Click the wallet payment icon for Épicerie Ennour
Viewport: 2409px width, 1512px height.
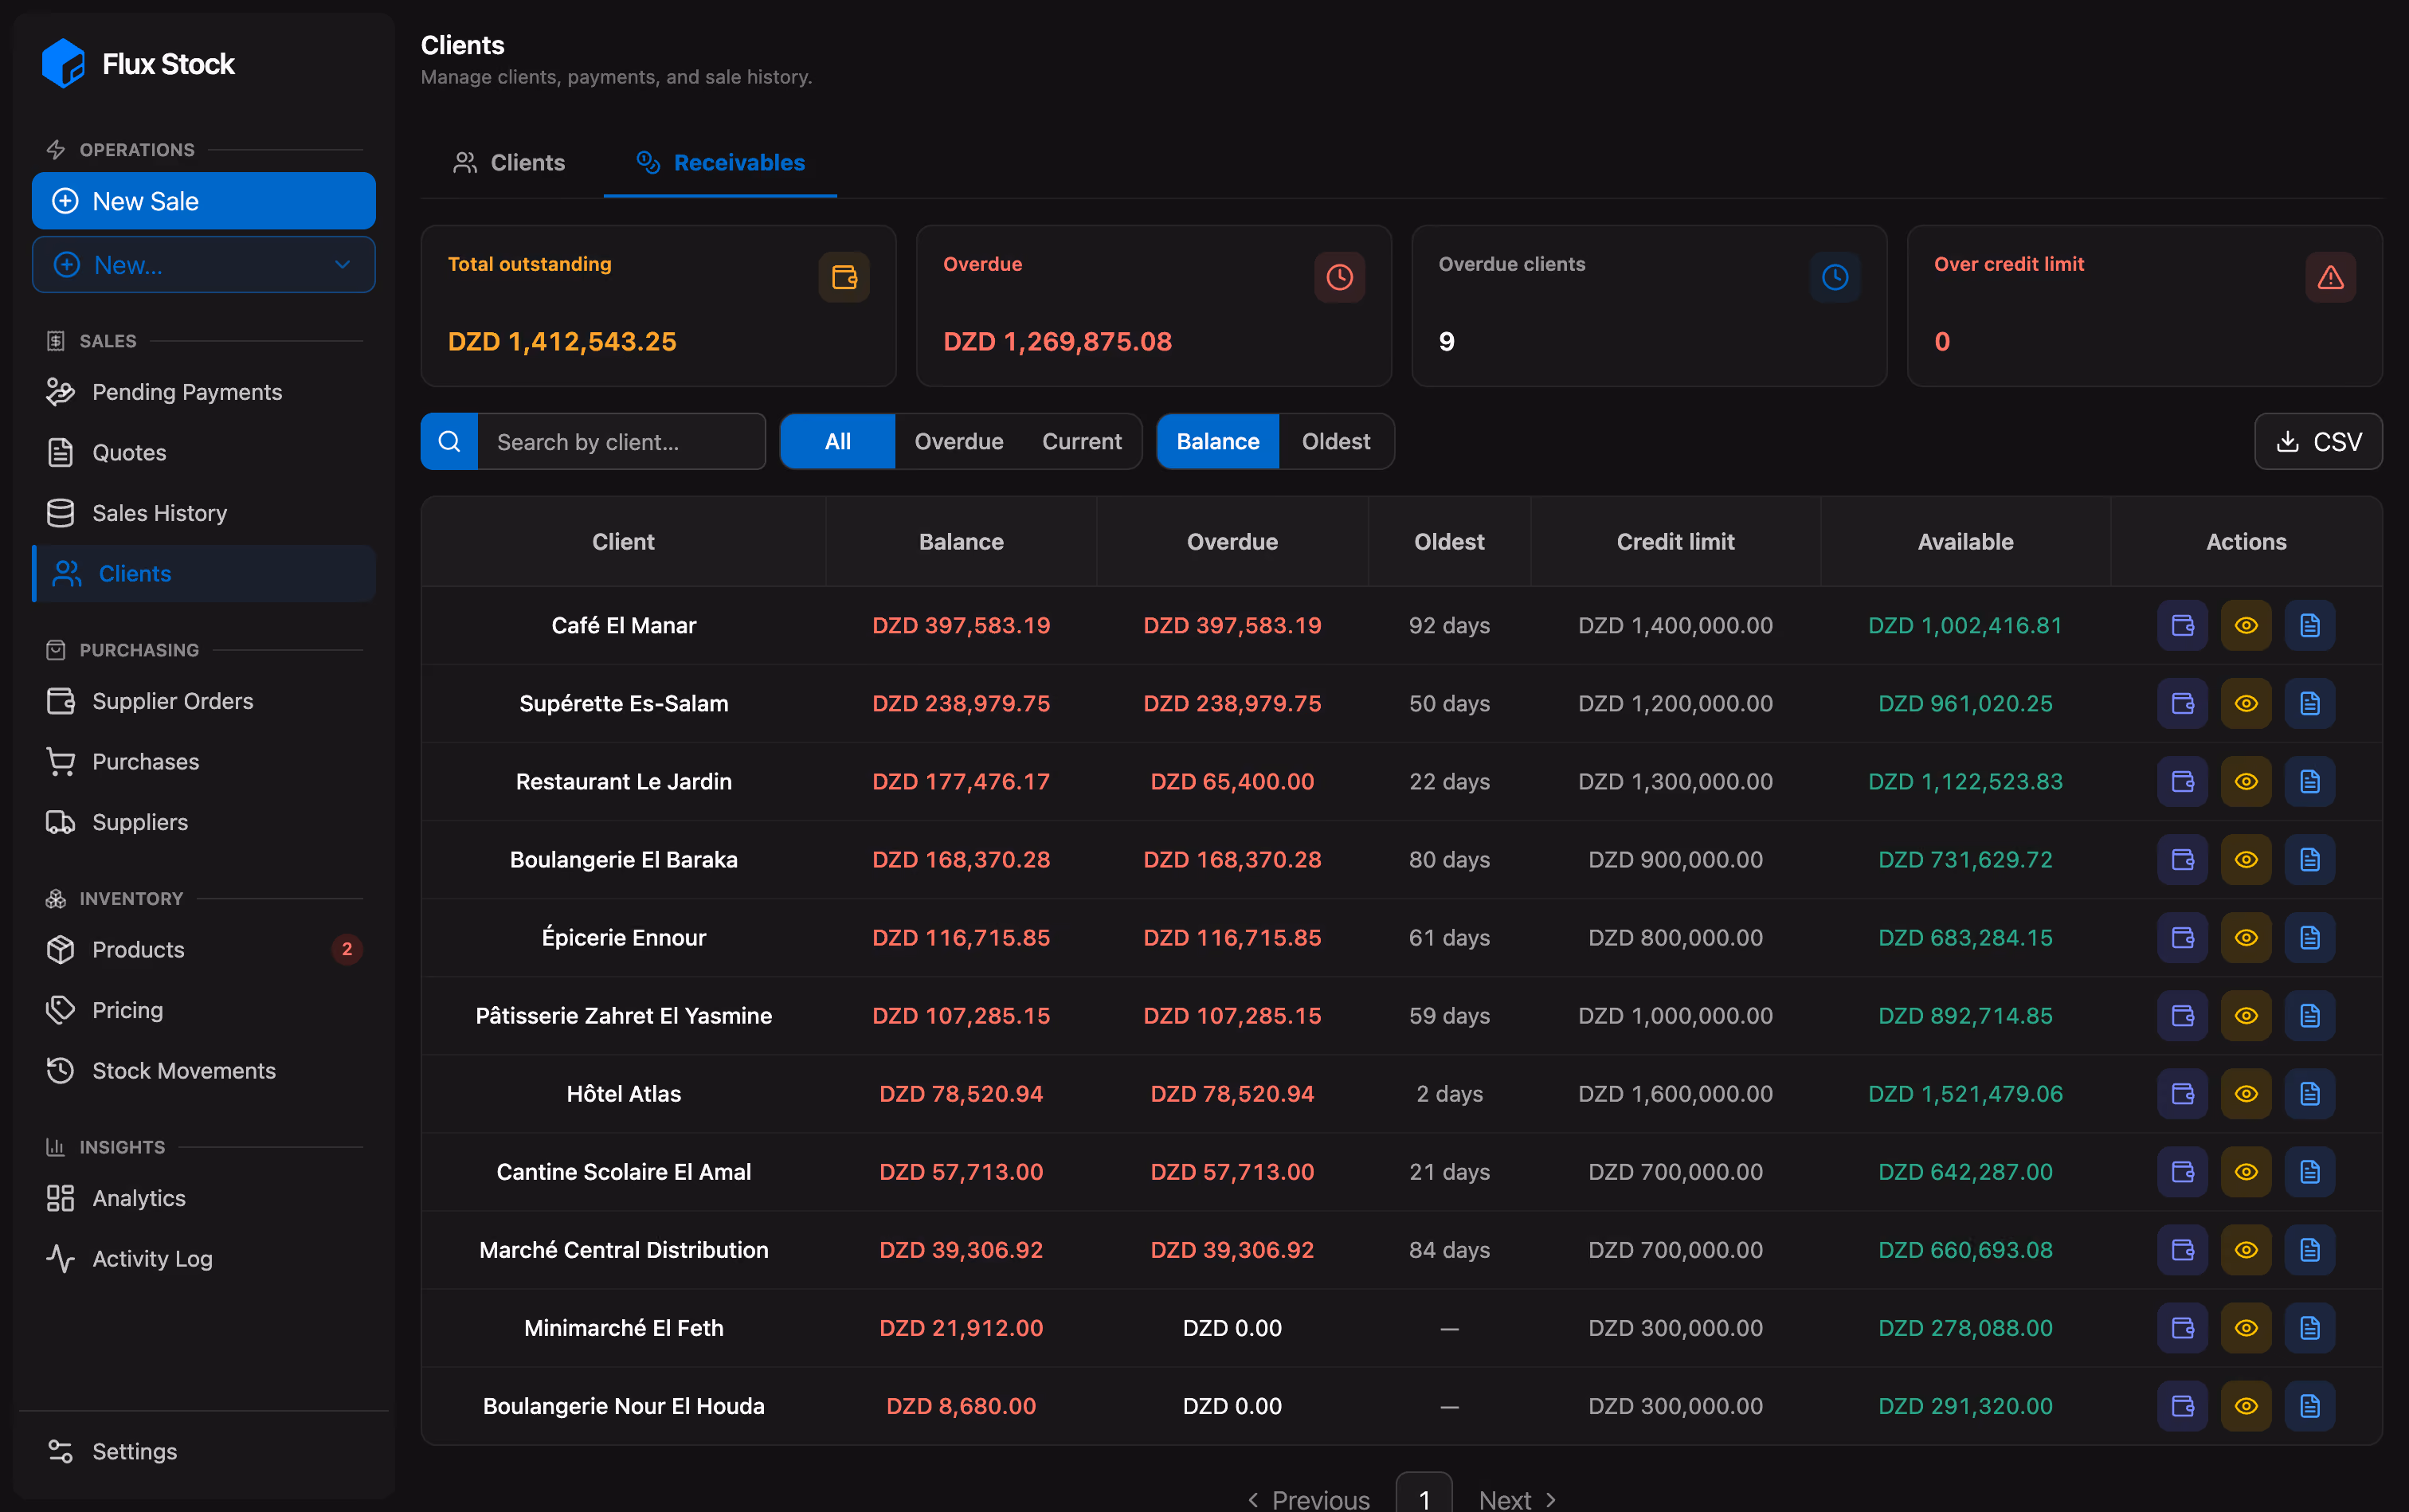(x=2182, y=937)
